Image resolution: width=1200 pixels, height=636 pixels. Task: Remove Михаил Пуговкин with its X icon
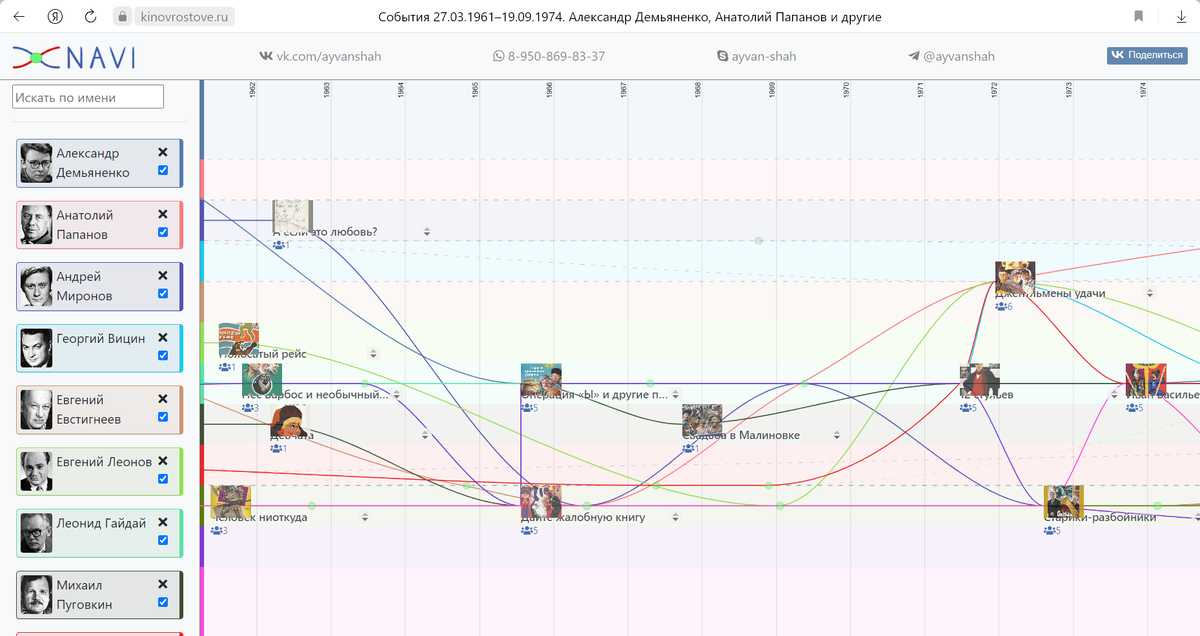[x=163, y=584]
